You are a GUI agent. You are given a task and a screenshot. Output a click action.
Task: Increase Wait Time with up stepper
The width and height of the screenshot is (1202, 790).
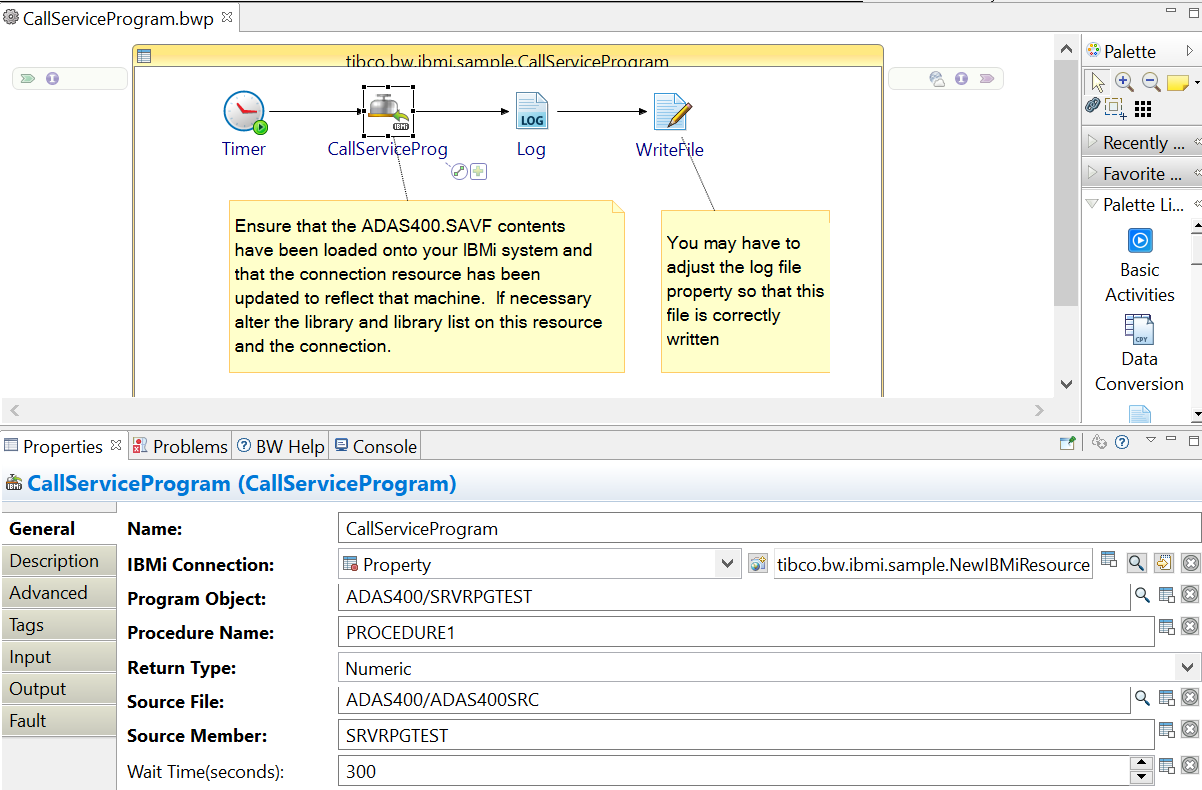(x=1140, y=764)
